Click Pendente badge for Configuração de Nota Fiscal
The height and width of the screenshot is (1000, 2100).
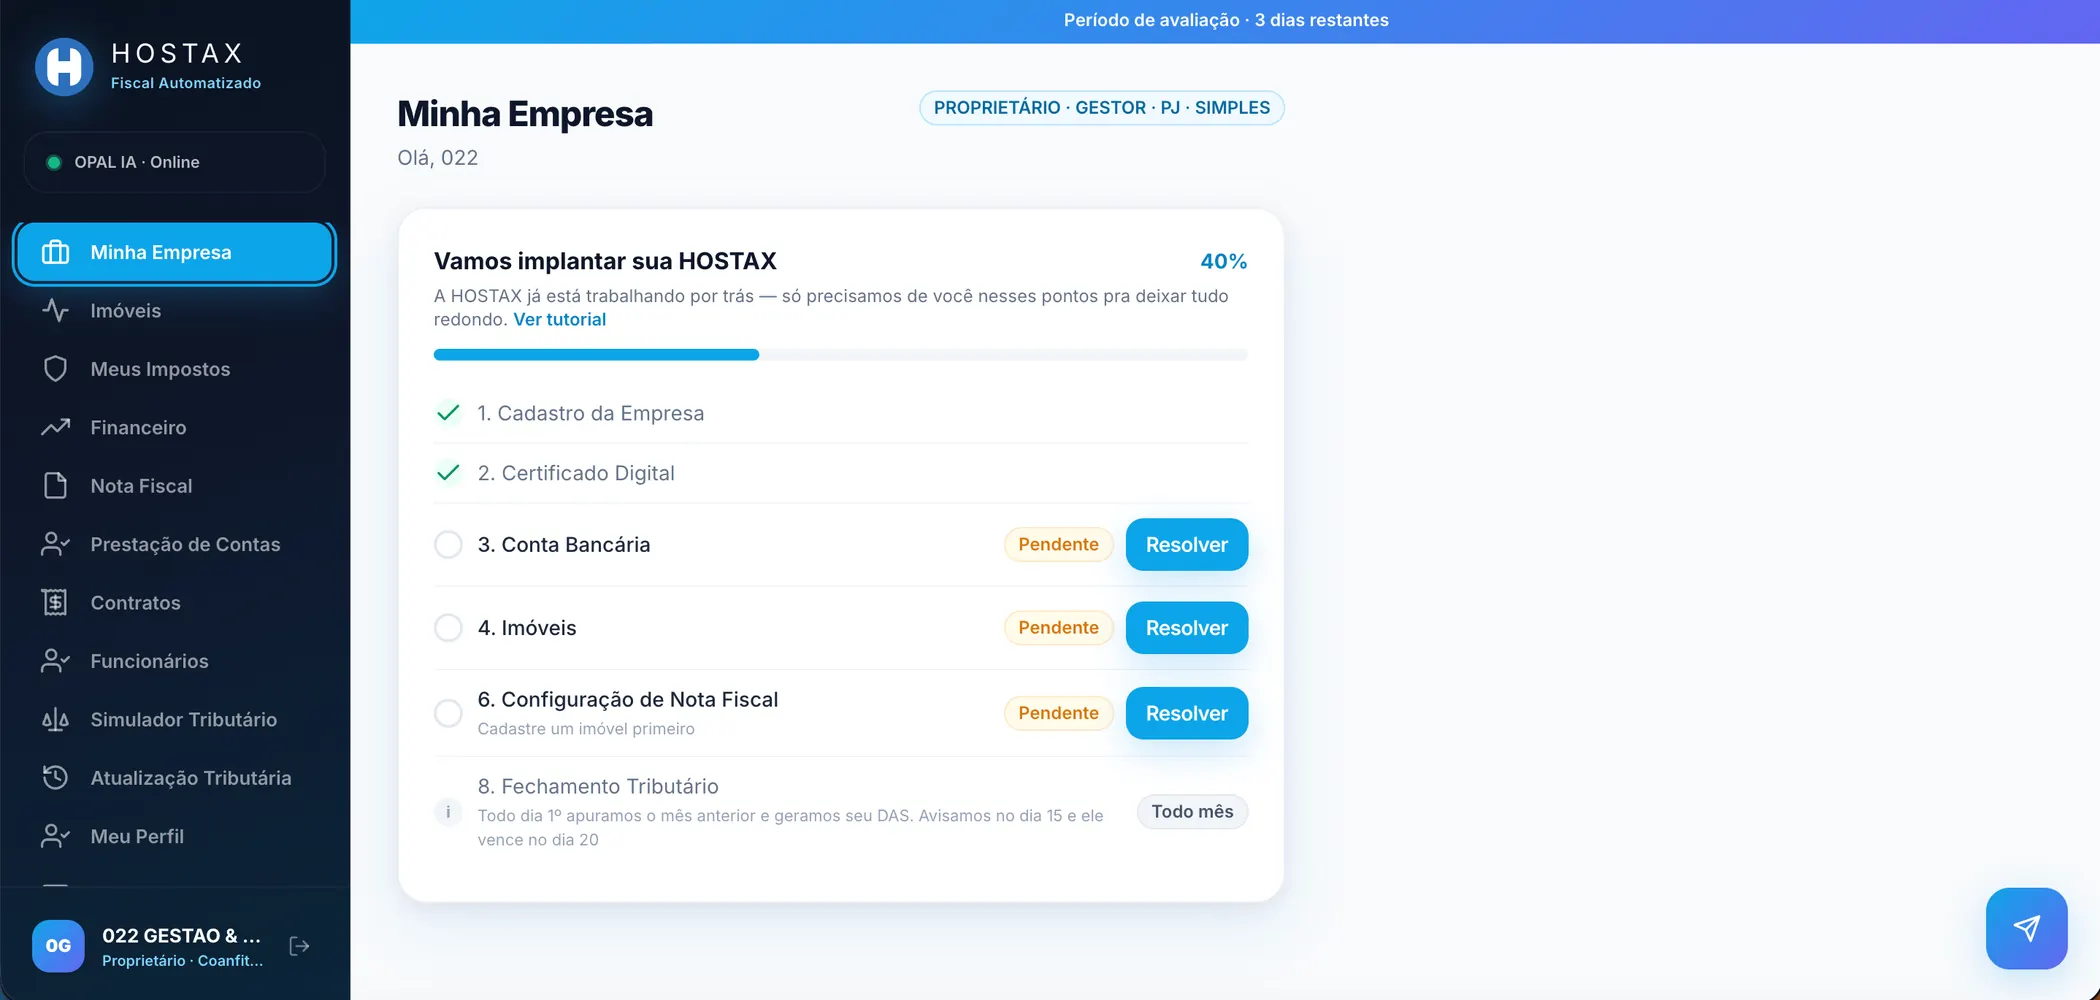pos(1058,713)
